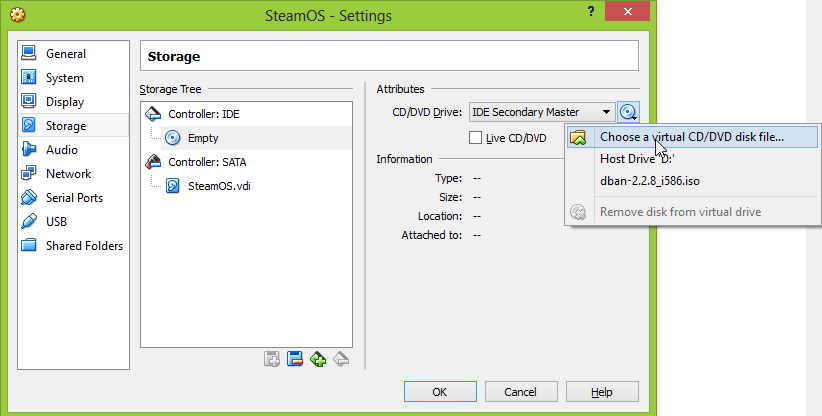
Task: Click the Audio speaker icon
Action: (29, 149)
